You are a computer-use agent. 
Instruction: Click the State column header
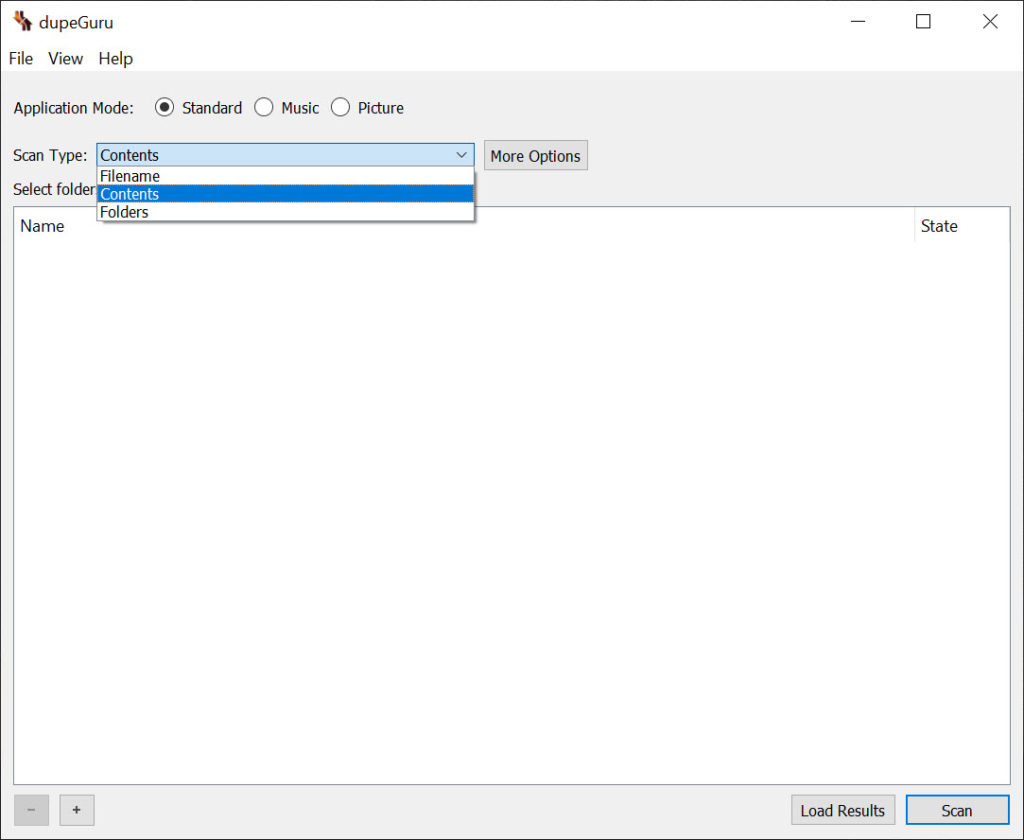click(x=962, y=226)
